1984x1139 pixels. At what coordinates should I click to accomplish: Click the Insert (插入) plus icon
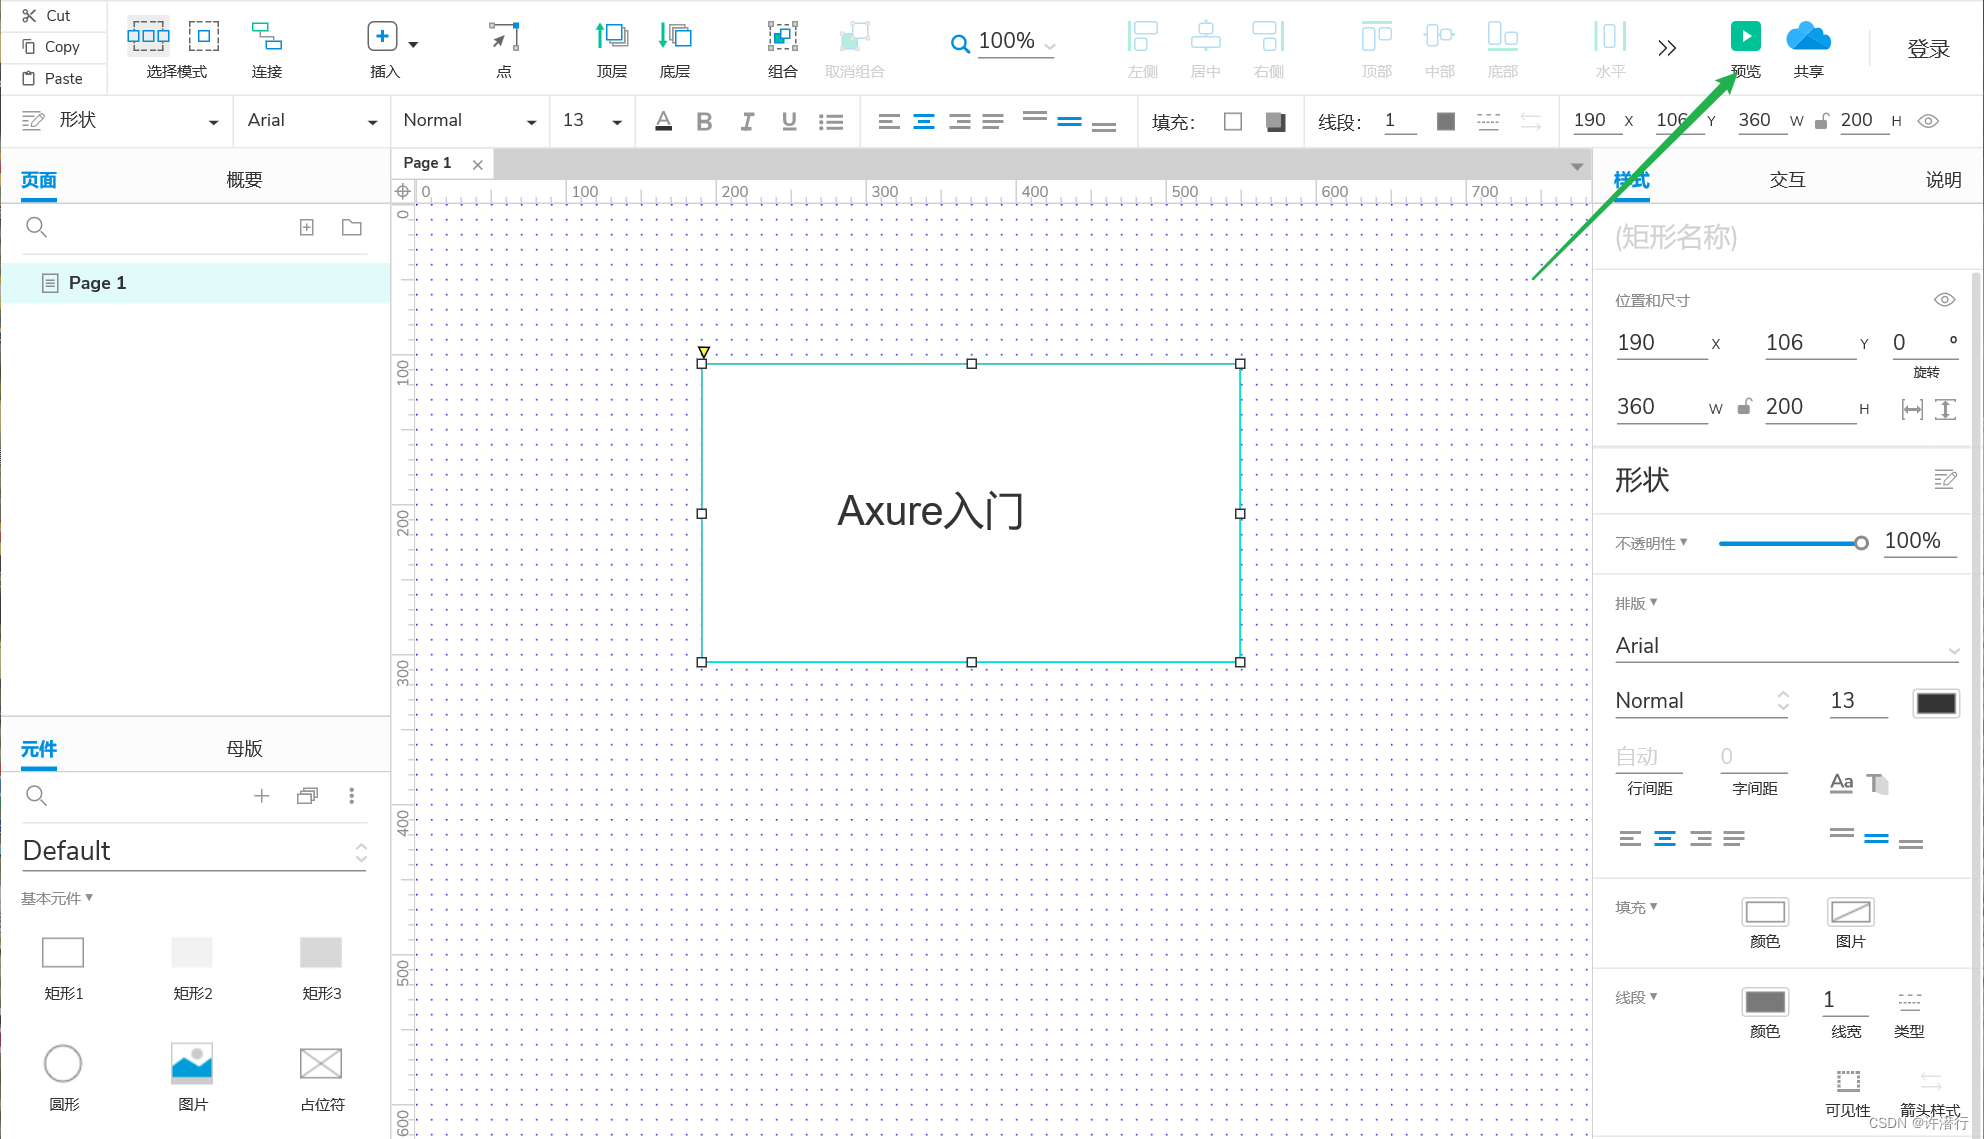click(x=382, y=37)
